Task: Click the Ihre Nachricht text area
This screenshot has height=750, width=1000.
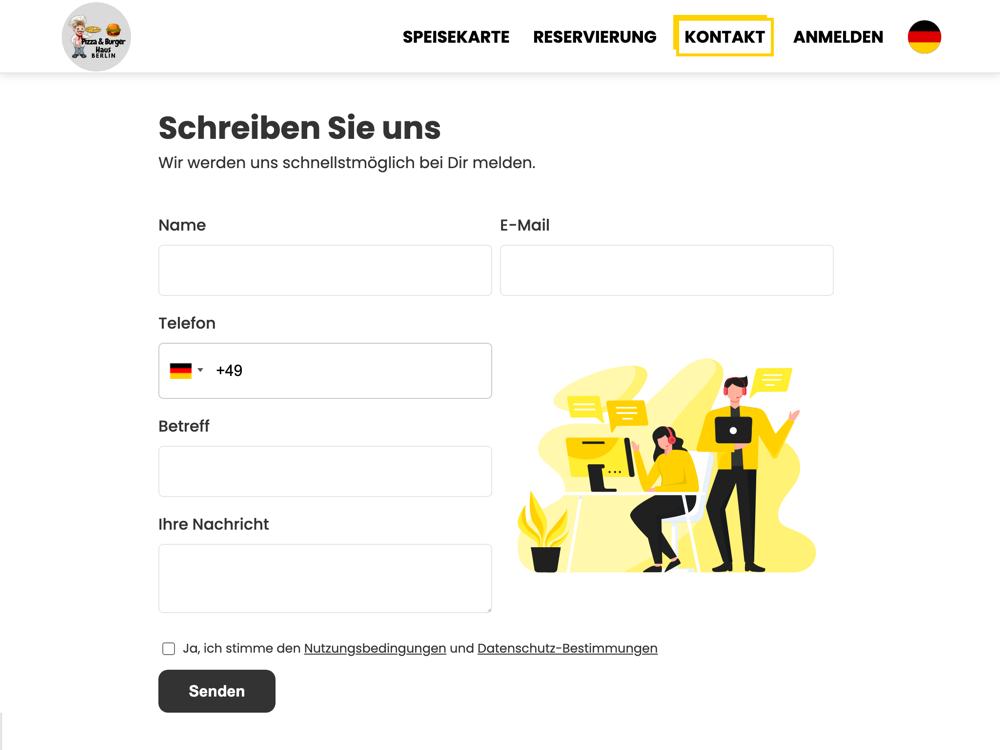Action: (x=325, y=578)
